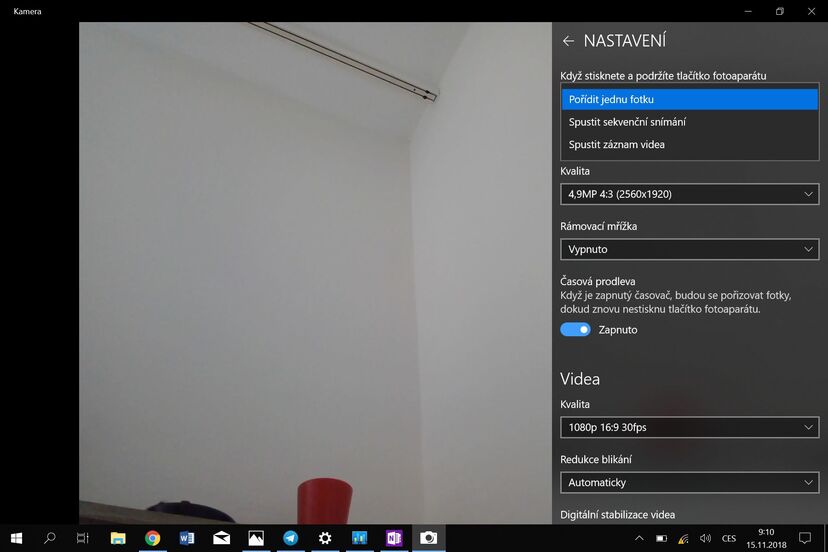Open OneNote from taskbar

[x=394, y=538]
